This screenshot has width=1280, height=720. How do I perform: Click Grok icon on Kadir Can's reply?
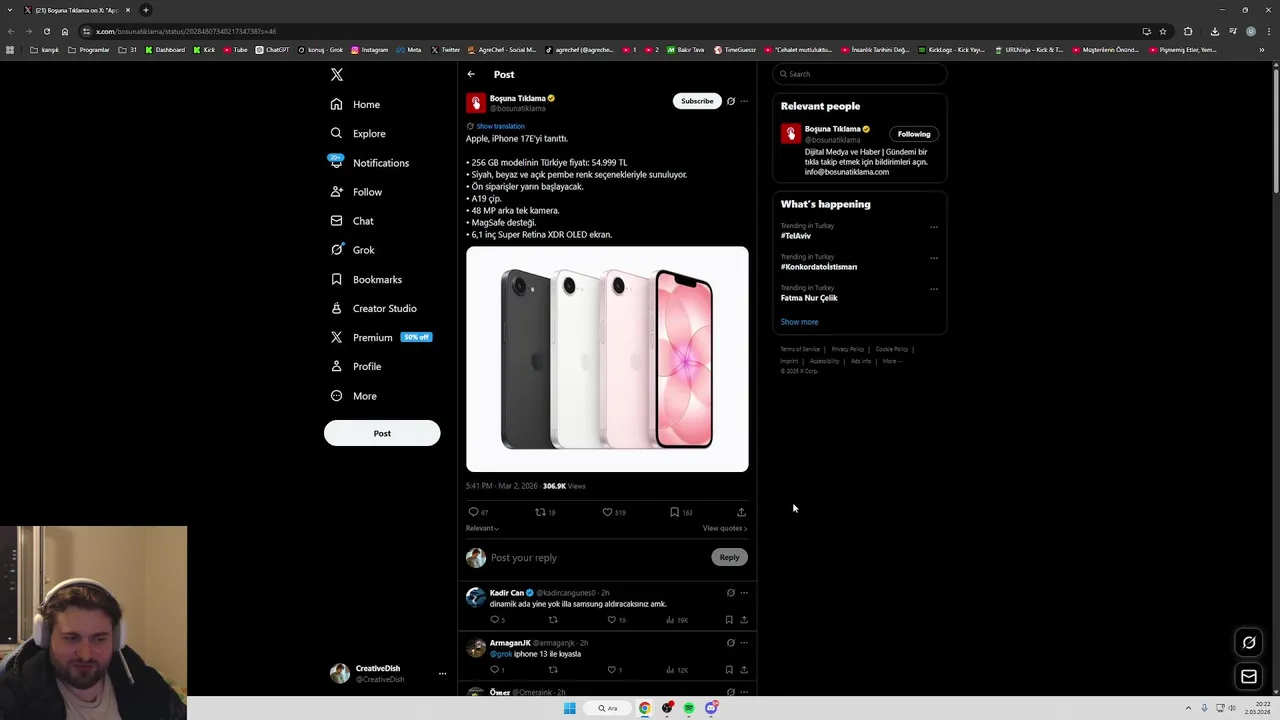tap(730, 593)
